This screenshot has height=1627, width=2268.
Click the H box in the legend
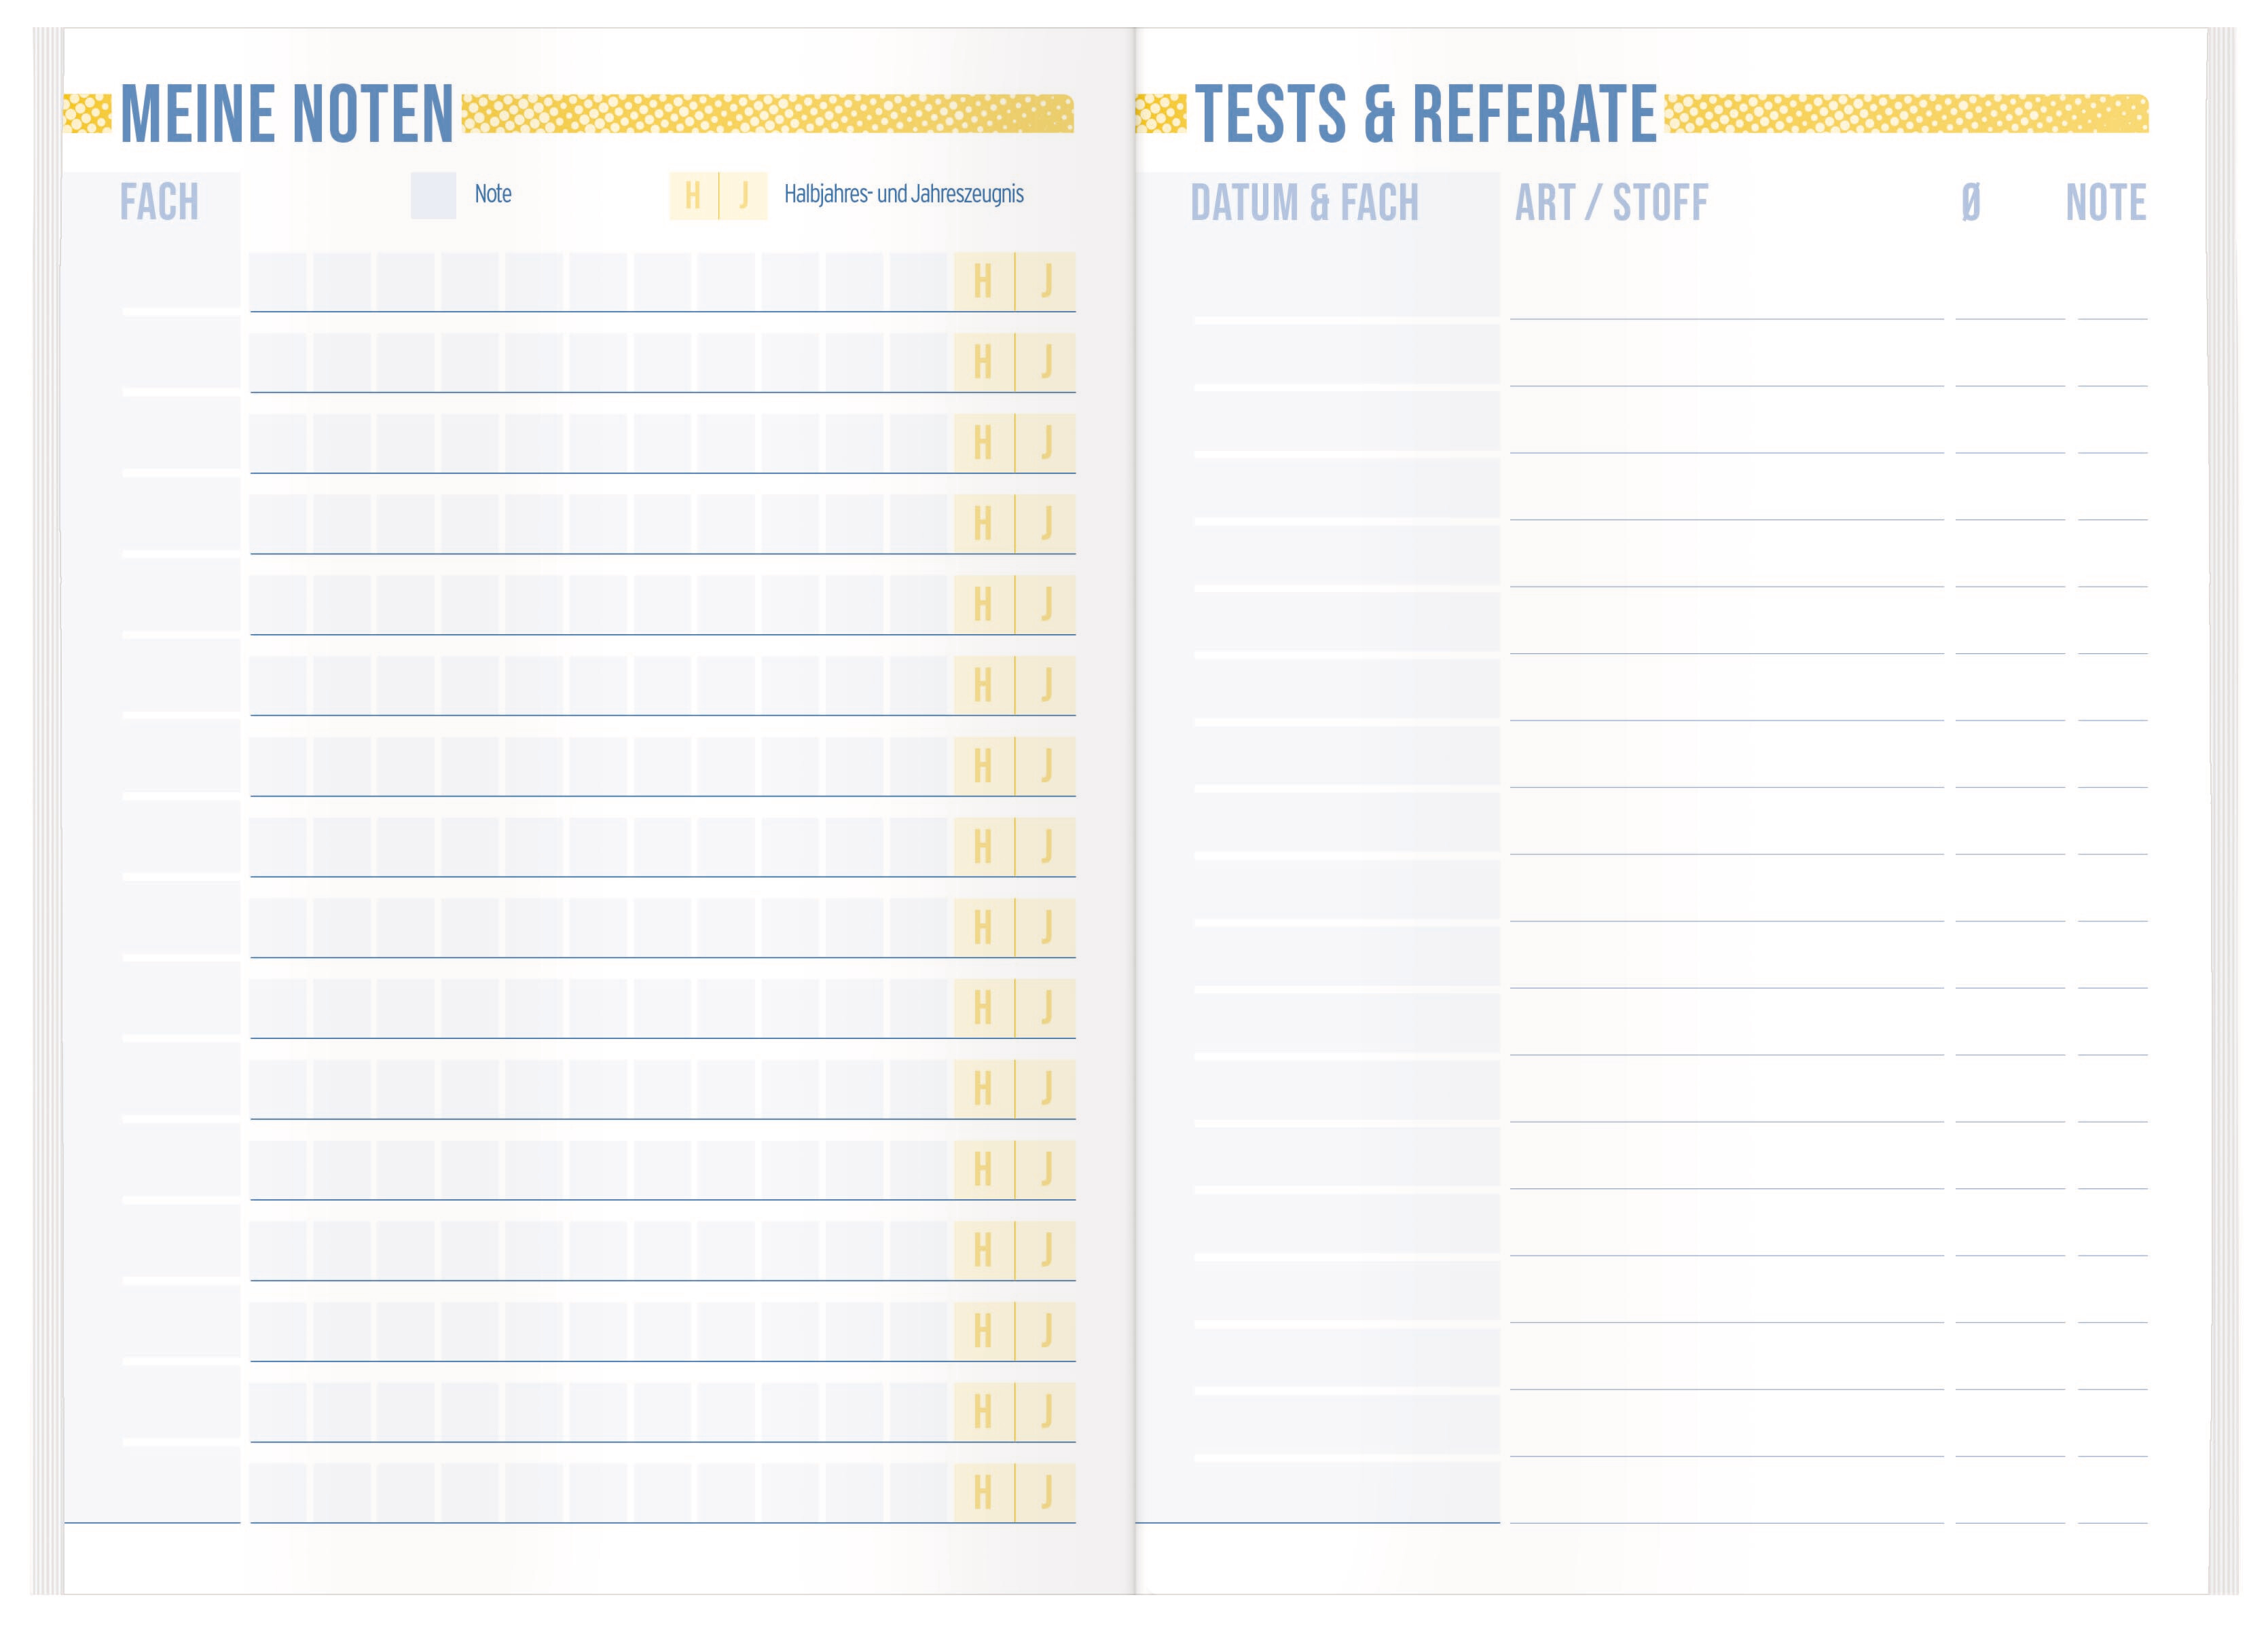[693, 195]
